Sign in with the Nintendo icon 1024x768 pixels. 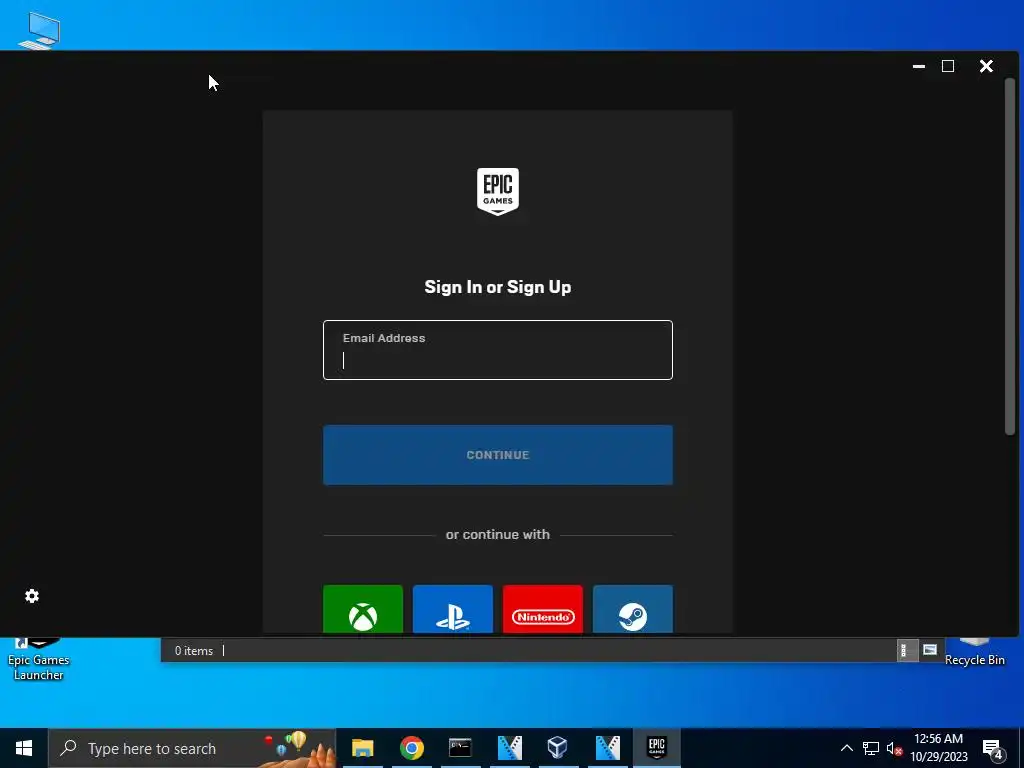pyautogui.click(x=543, y=609)
